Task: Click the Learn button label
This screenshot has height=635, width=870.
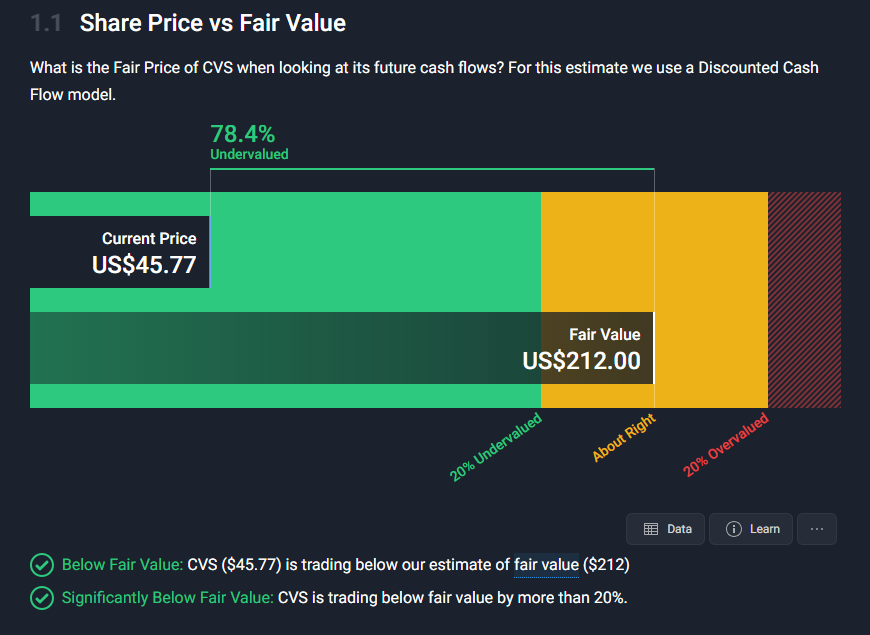Action: (x=765, y=529)
